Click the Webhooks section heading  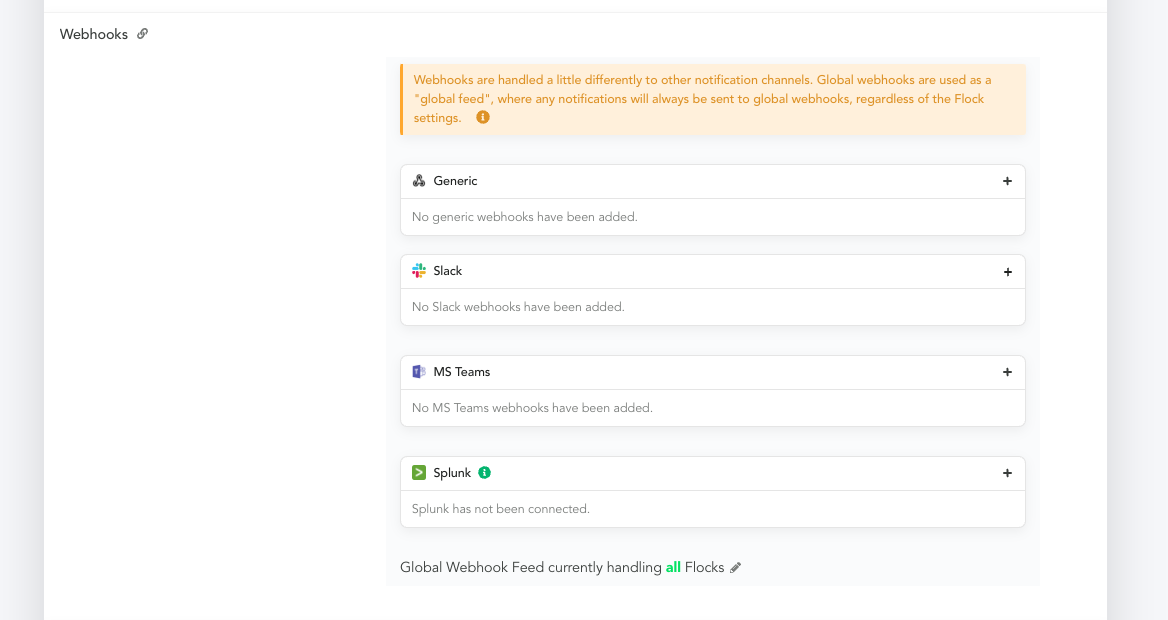(94, 34)
